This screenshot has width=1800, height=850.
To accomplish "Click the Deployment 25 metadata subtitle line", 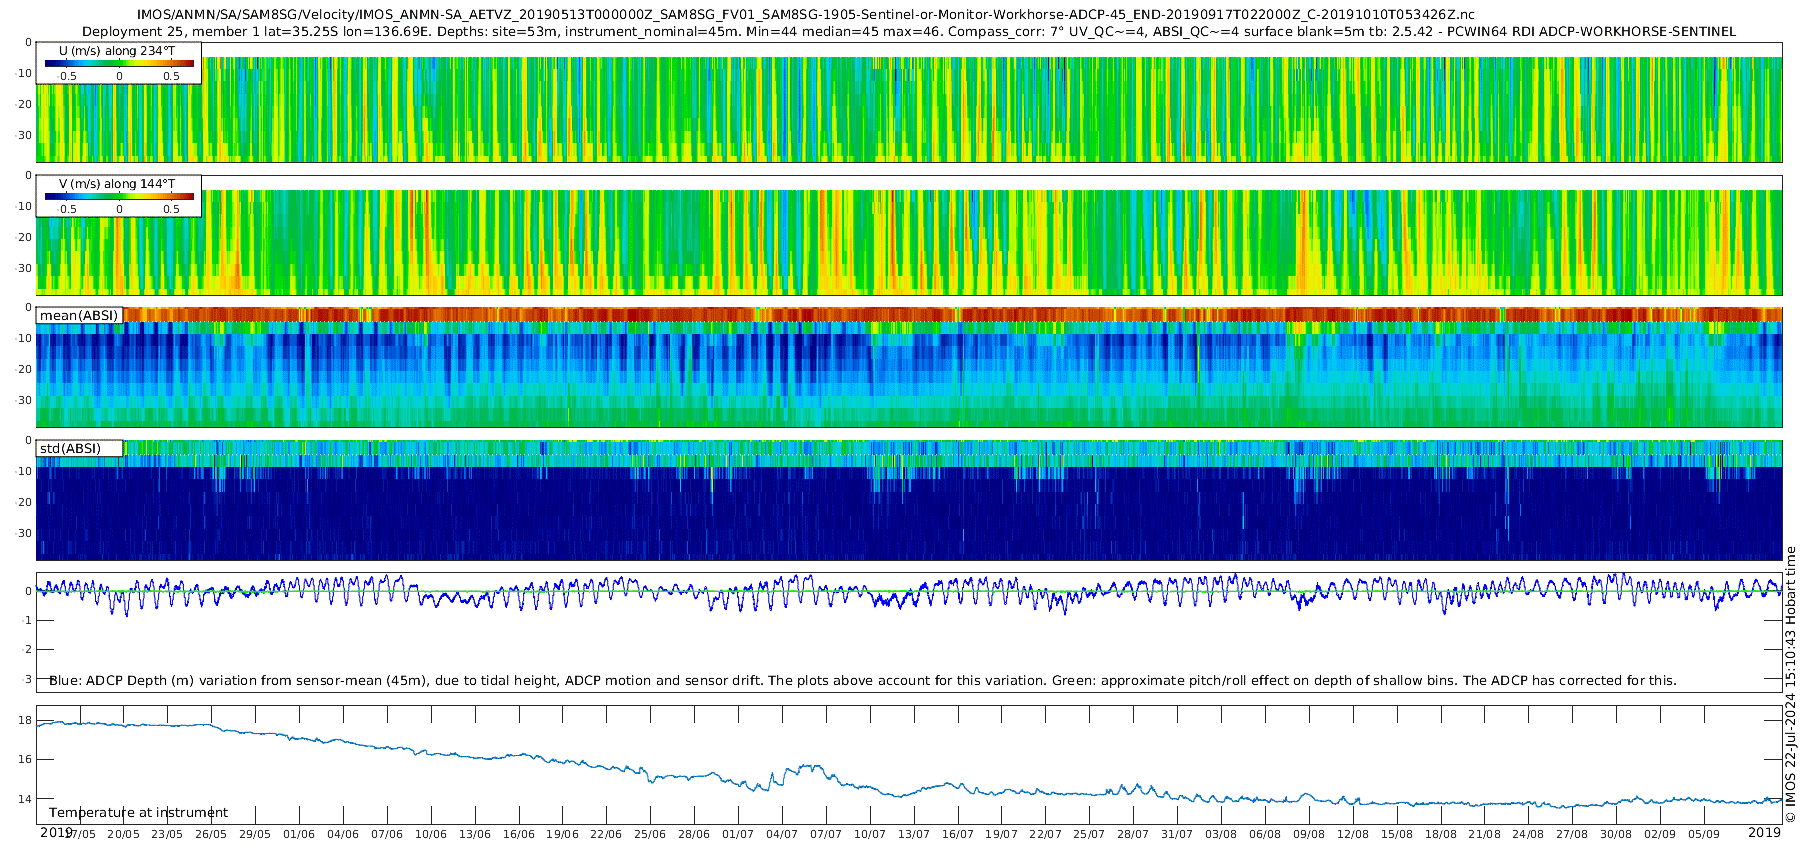I will (x=909, y=32).
